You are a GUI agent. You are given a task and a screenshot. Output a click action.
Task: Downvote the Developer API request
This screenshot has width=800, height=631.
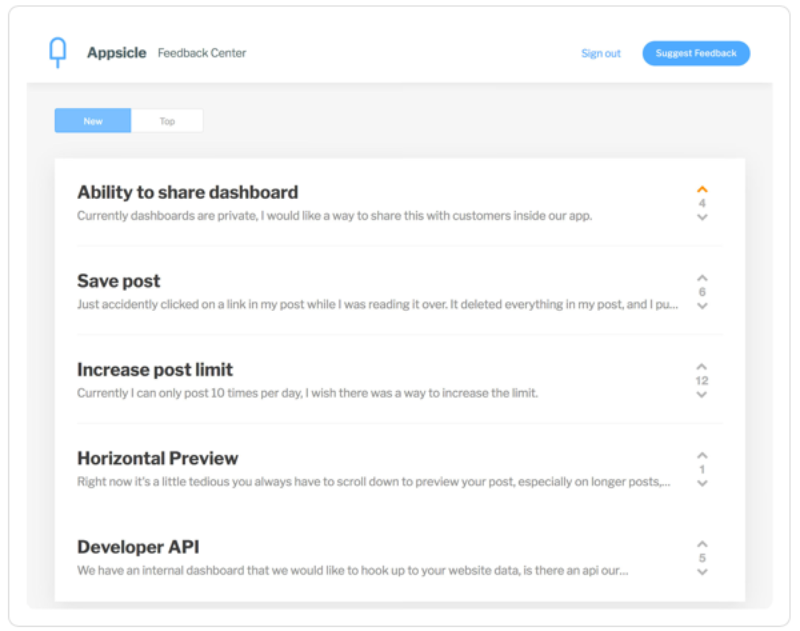tap(702, 572)
